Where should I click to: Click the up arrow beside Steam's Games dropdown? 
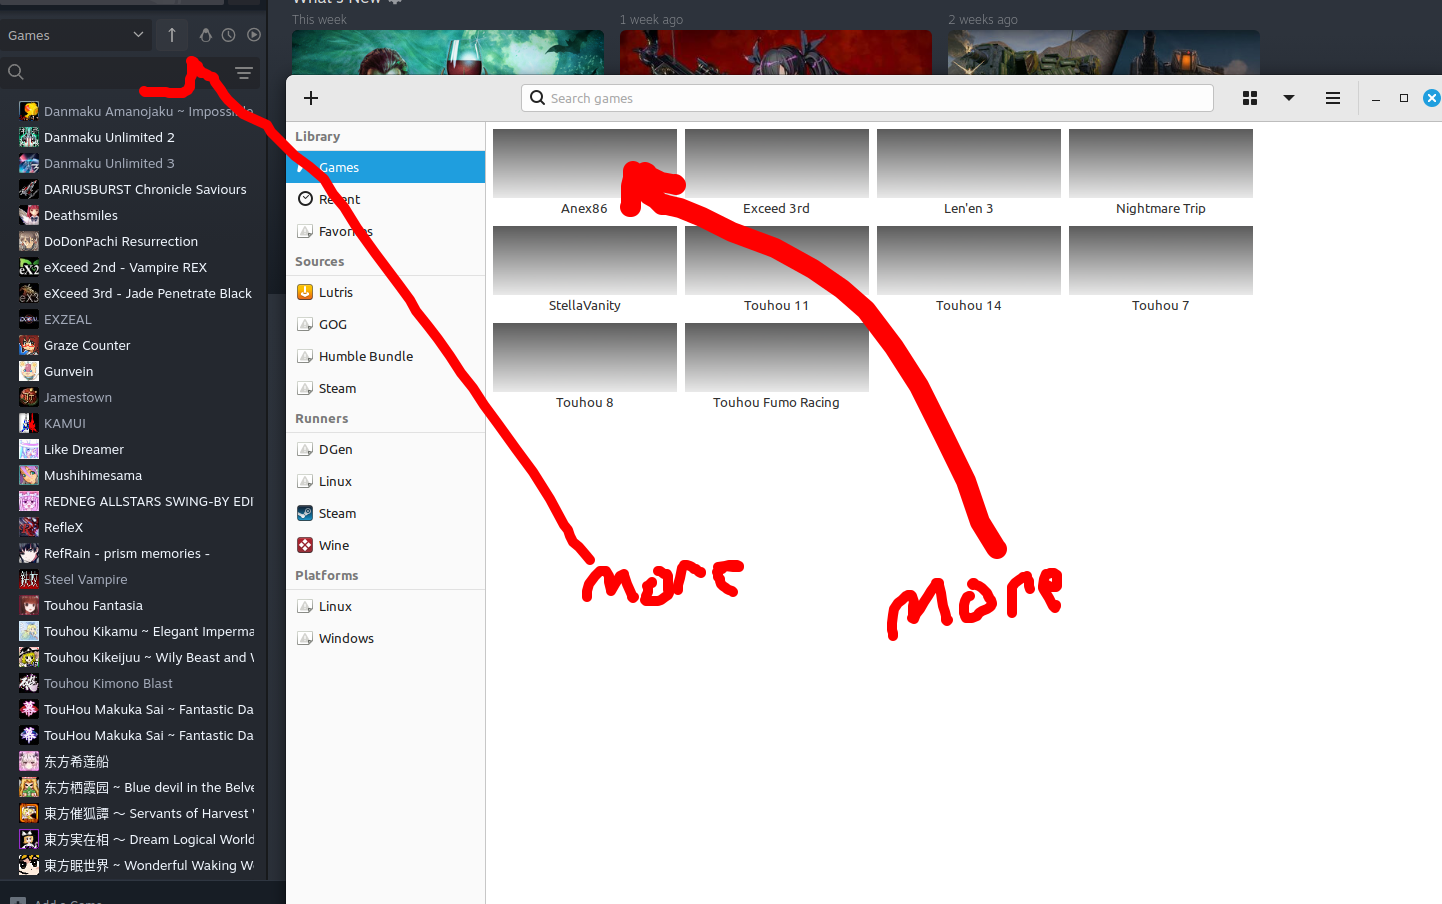coord(172,35)
